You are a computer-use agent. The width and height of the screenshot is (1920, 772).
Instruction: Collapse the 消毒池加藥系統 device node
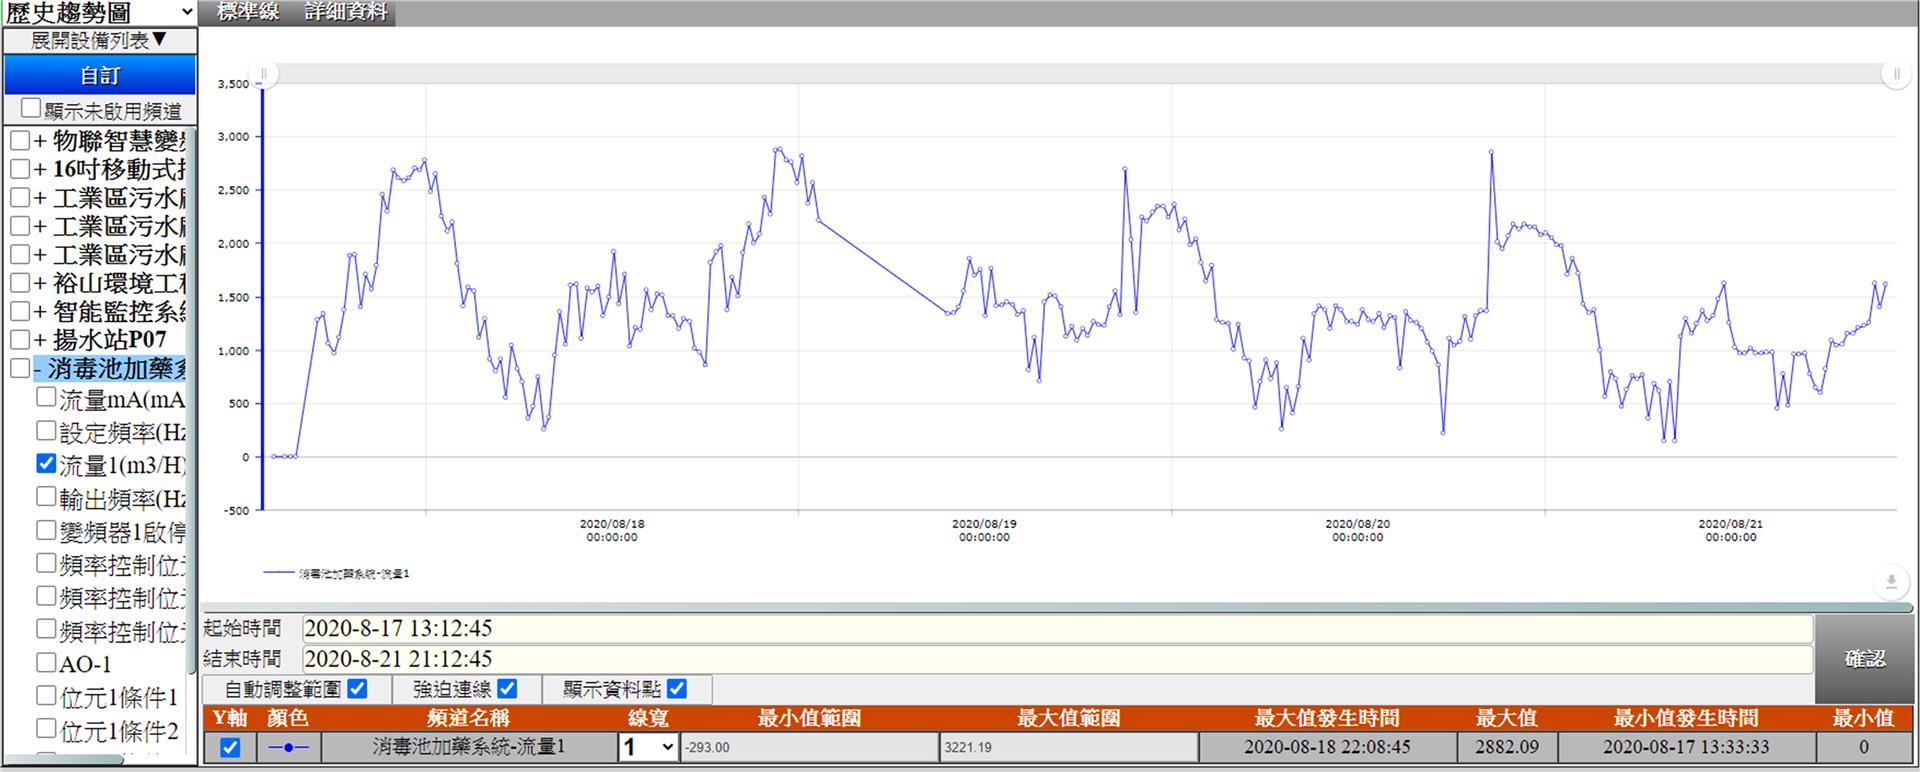pos(38,369)
